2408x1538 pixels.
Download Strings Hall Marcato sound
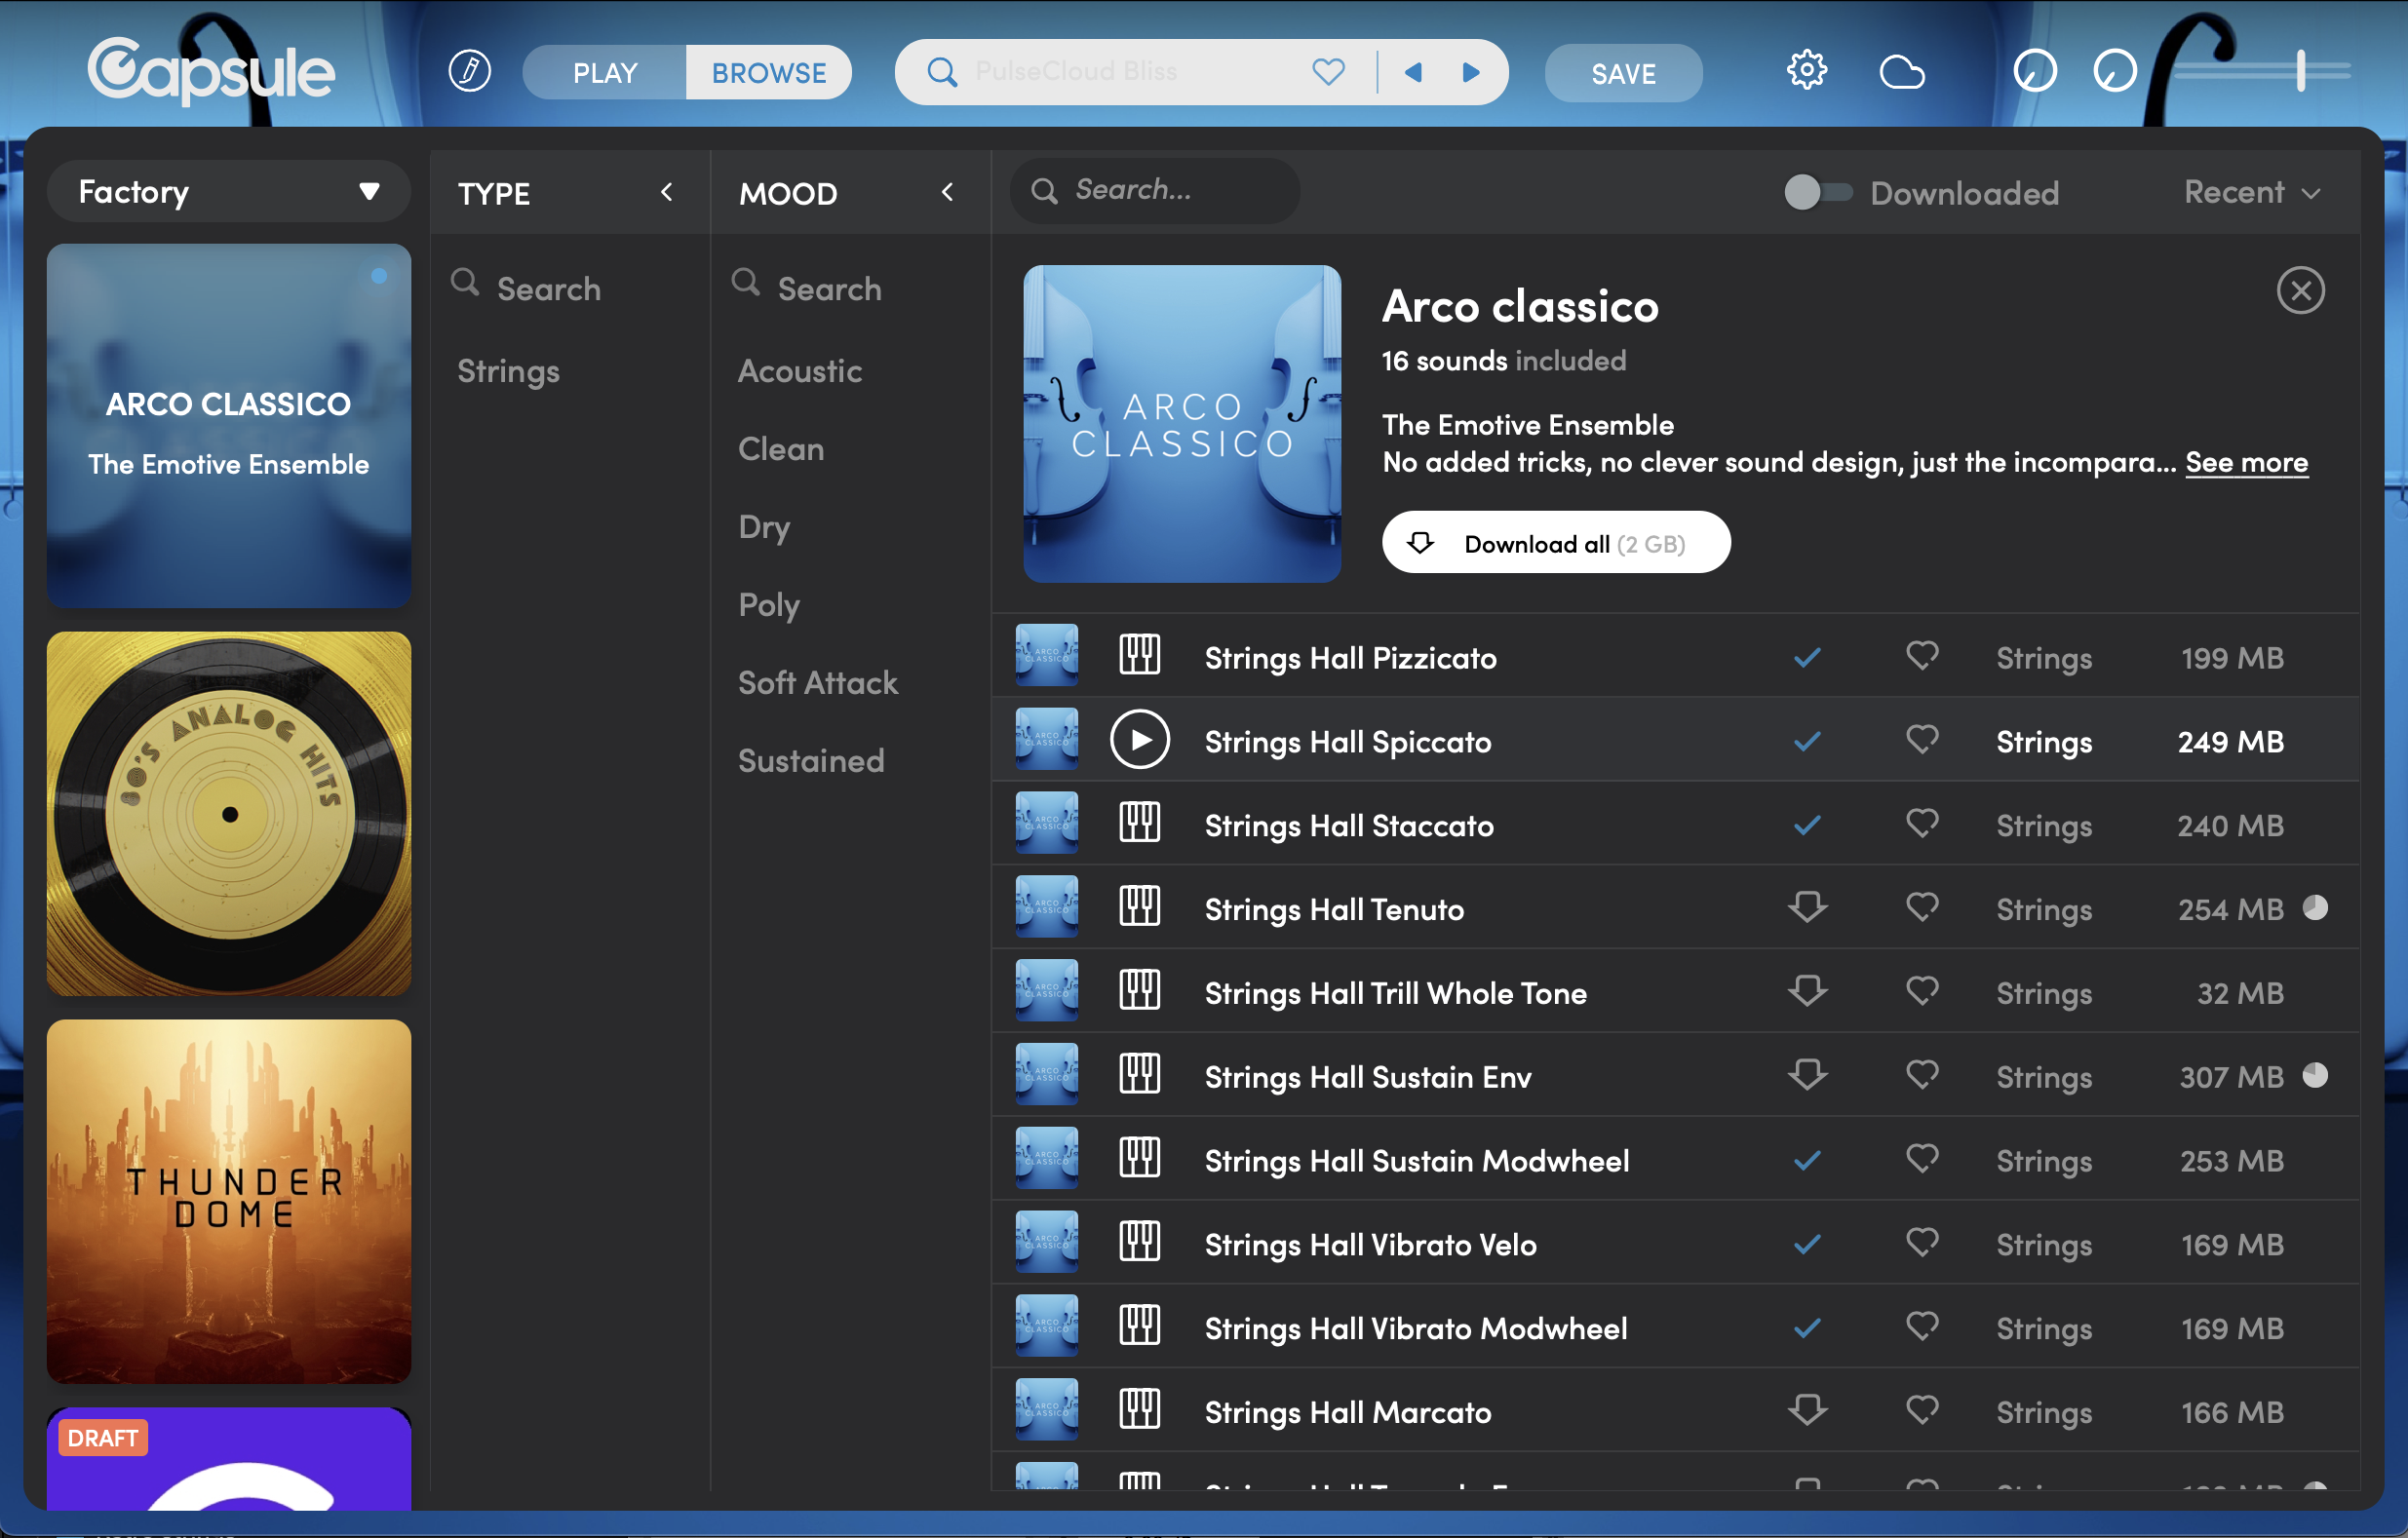[x=1807, y=1411]
